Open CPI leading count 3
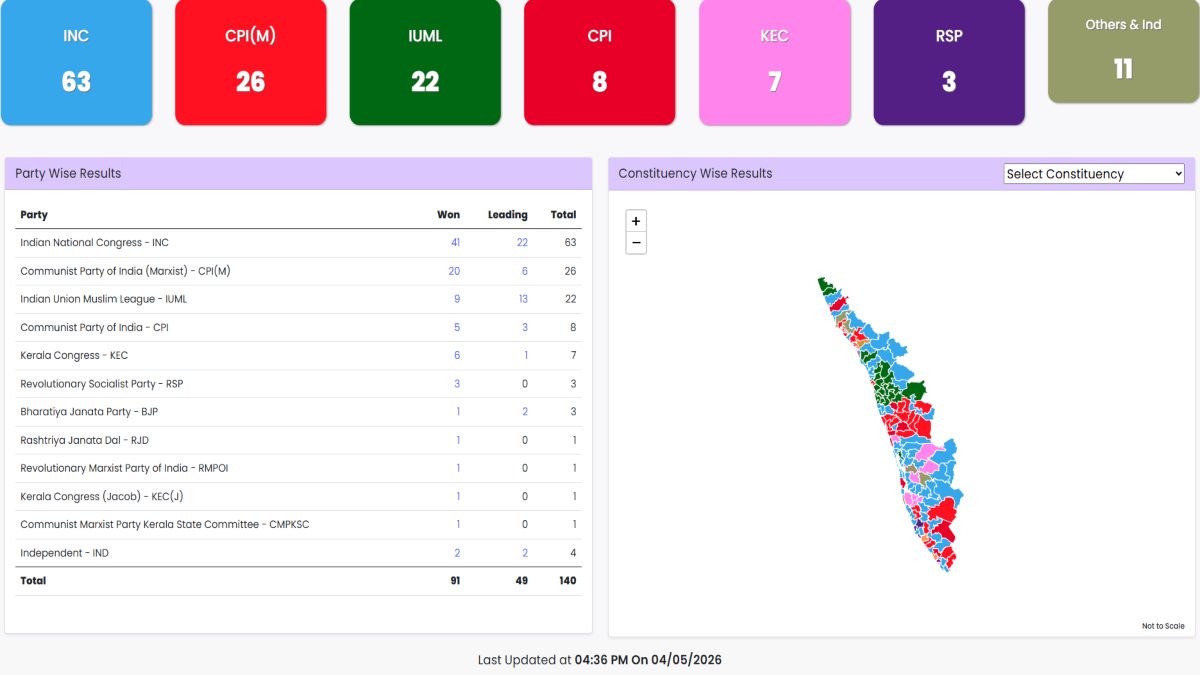This screenshot has height=675, width=1200. point(525,327)
